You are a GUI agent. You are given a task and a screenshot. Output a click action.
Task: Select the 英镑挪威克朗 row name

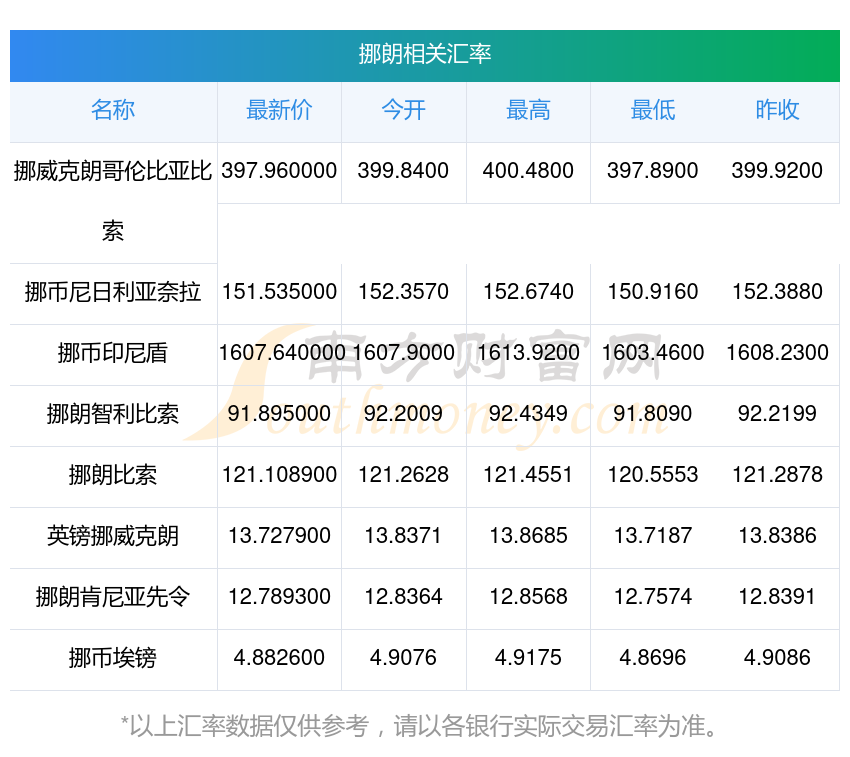pyautogui.click(x=113, y=536)
